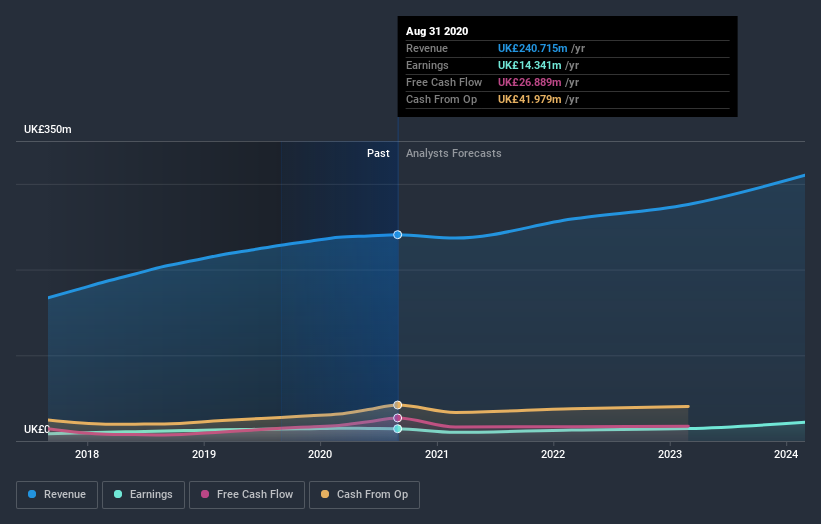Screen dimensions: 821x524
Task: Click the UK£14.341m earnings value in tooltip
Action: click(529, 65)
